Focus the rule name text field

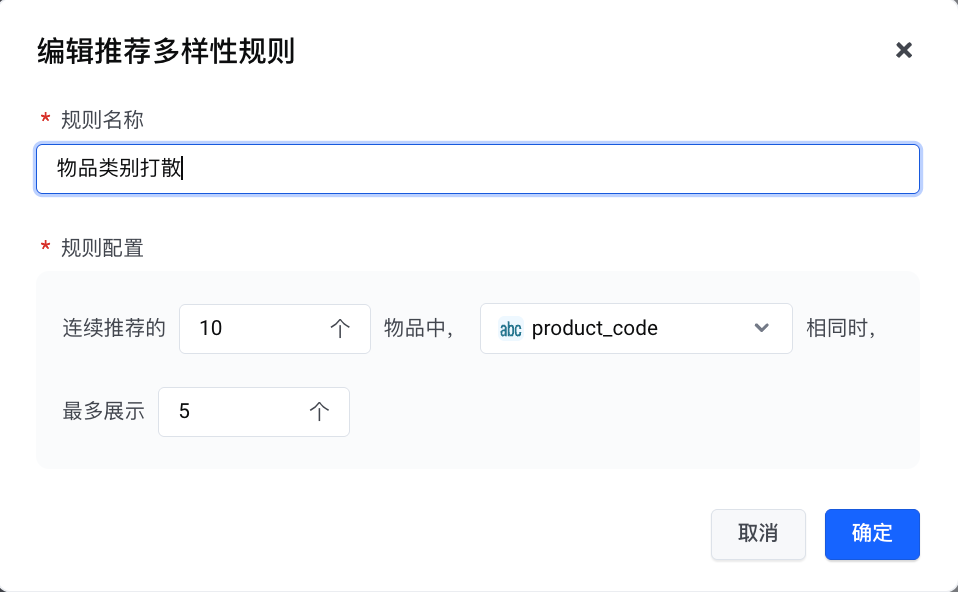click(x=477, y=169)
